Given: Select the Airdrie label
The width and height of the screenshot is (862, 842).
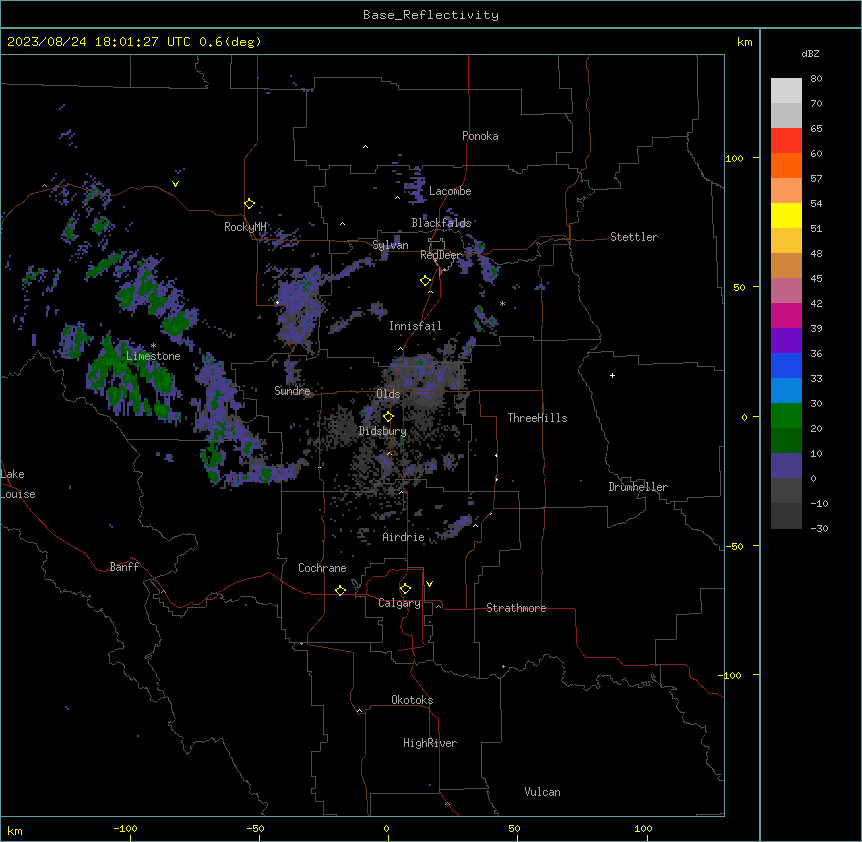Looking at the screenshot, I should (403, 537).
